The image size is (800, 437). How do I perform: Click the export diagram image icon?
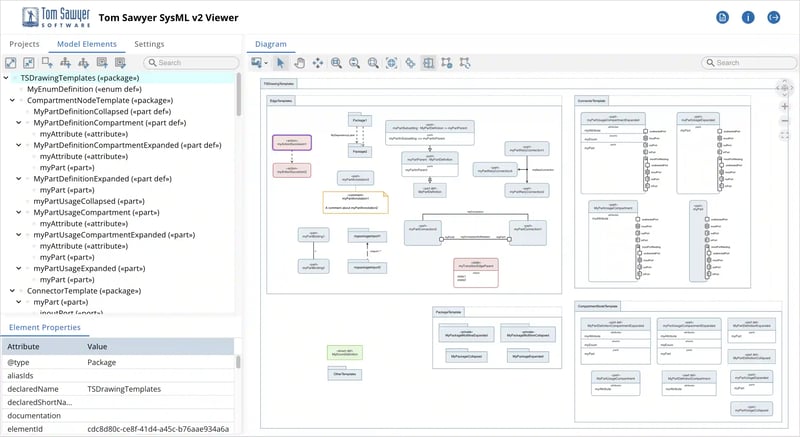pos(257,63)
